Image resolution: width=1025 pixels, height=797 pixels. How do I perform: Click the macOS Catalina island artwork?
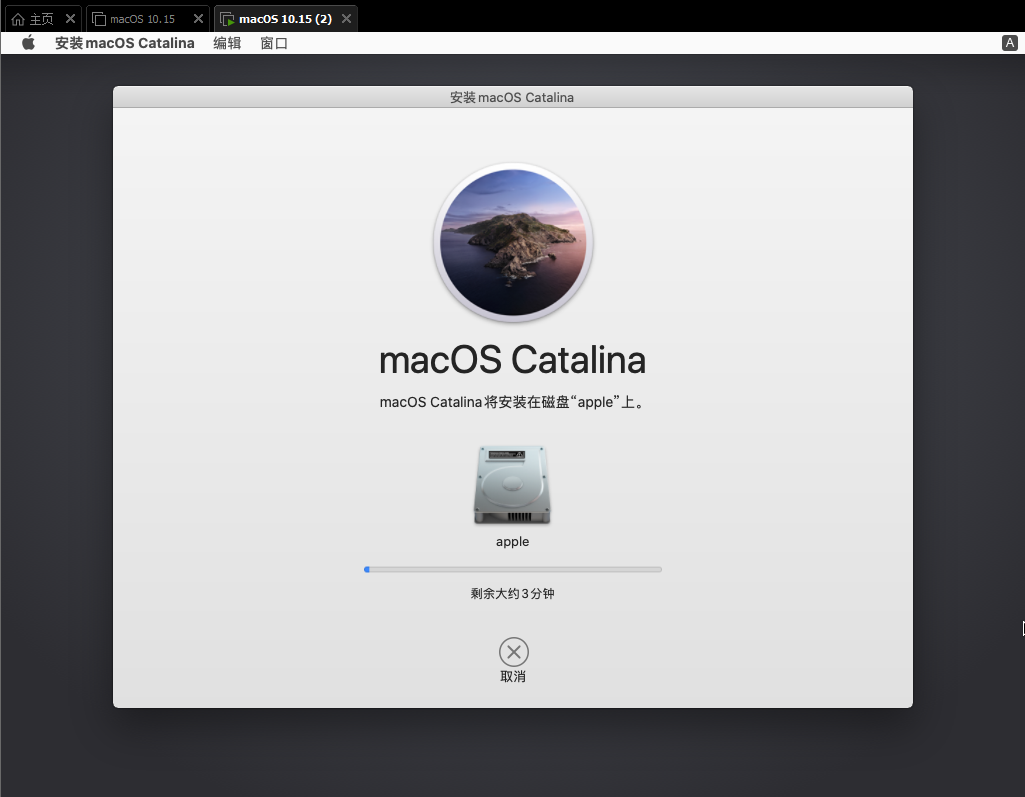click(512, 242)
